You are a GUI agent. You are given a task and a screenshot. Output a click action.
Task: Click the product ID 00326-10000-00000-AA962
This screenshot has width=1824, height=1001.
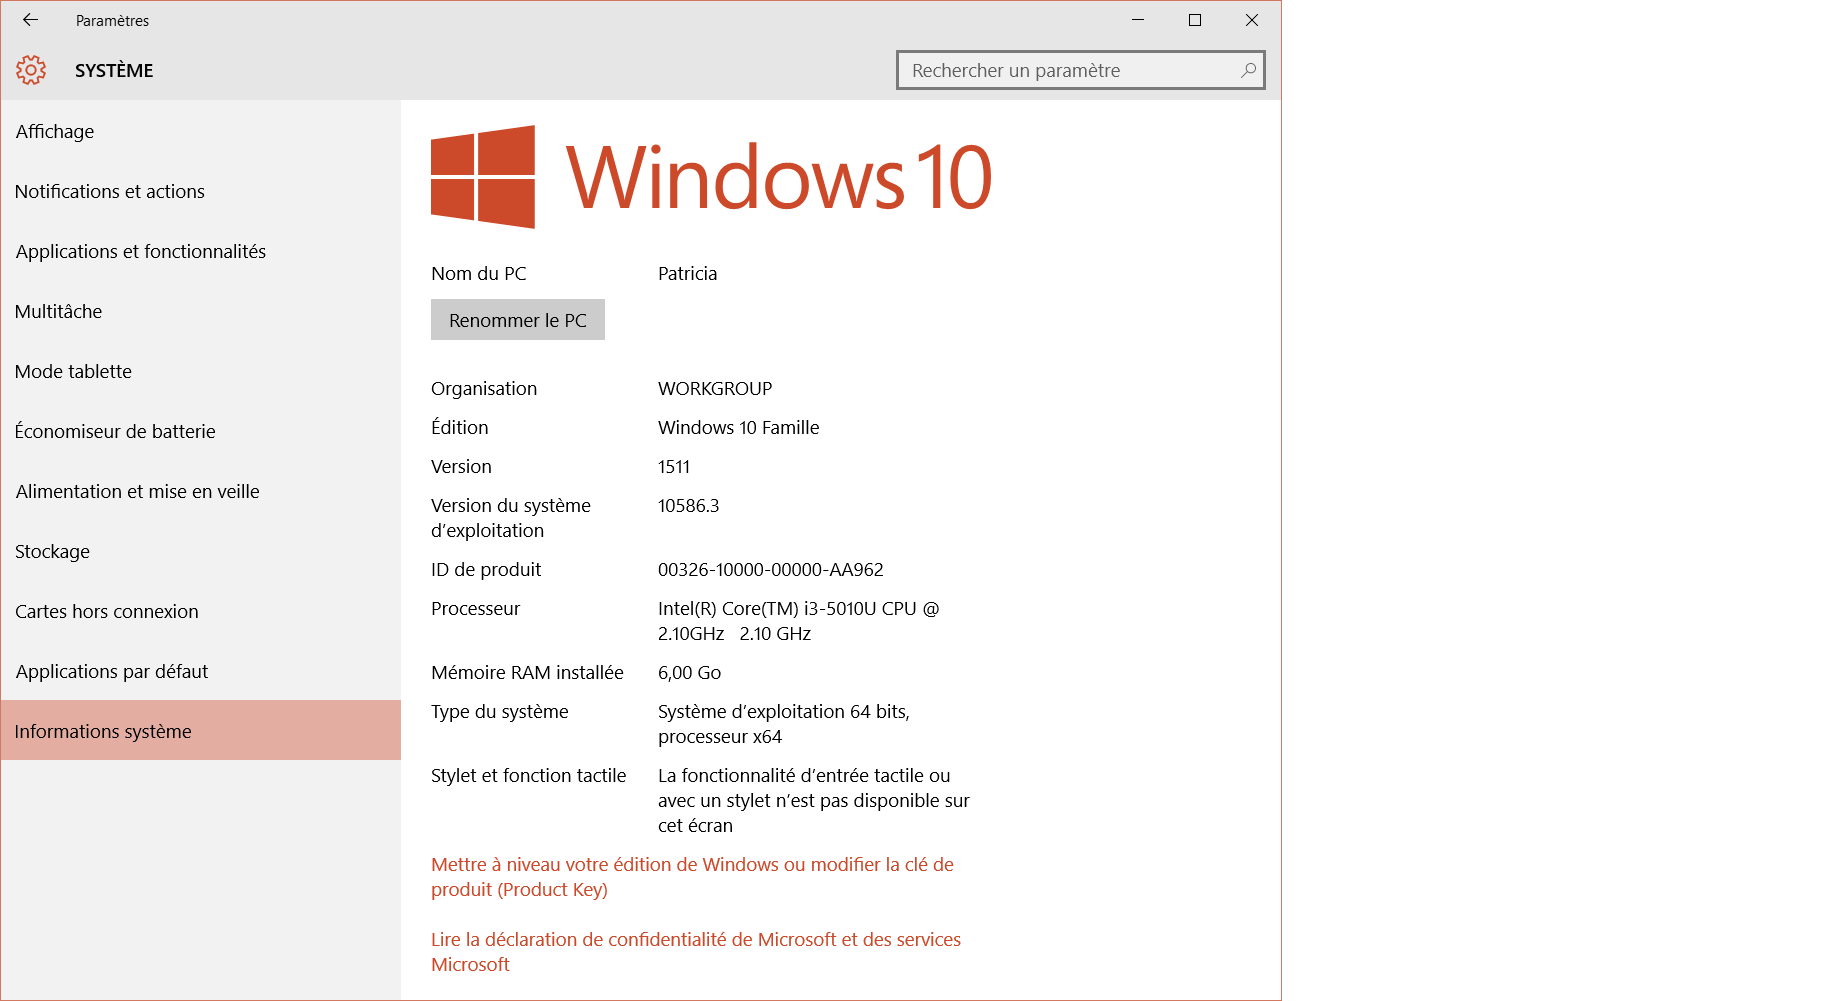tap(771, 569)
